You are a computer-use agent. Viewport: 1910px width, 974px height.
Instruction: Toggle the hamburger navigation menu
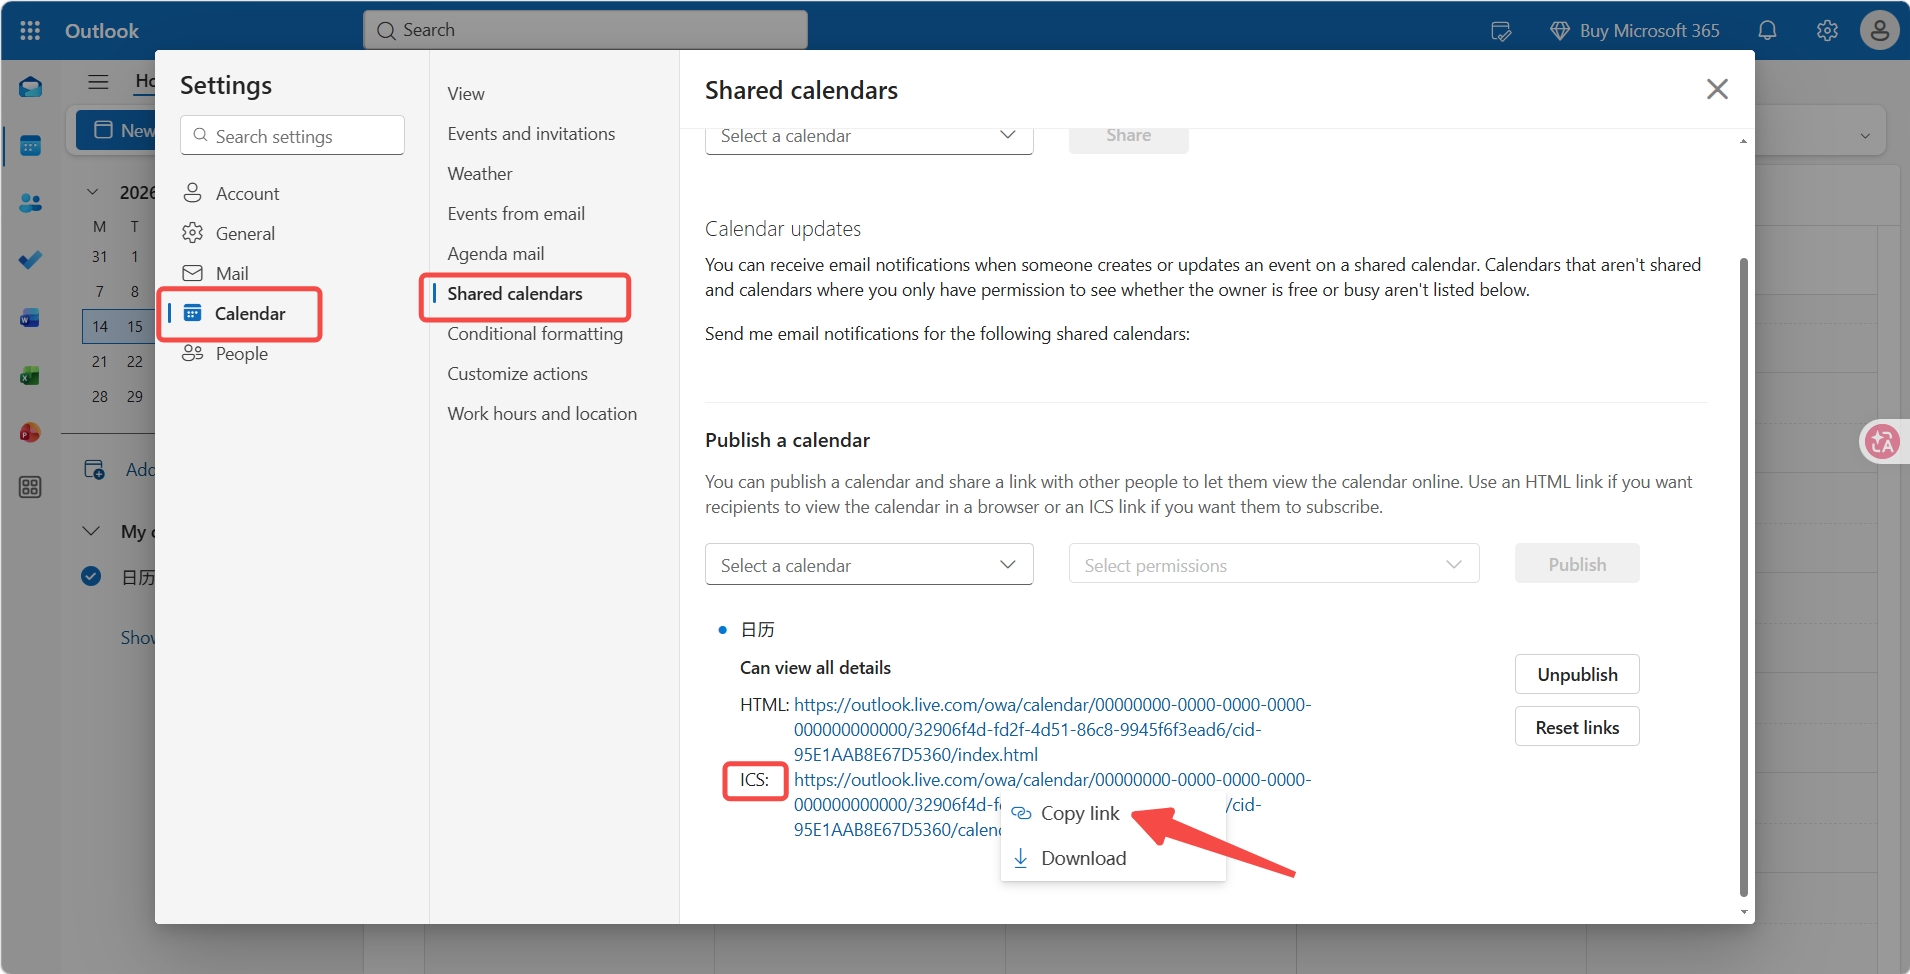pyautogui.click(x=98, y=82)
